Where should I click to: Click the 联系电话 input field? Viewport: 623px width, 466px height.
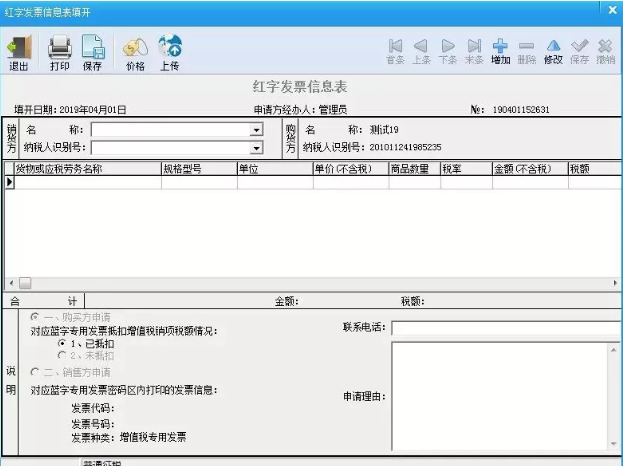click(x=505, y=327)
